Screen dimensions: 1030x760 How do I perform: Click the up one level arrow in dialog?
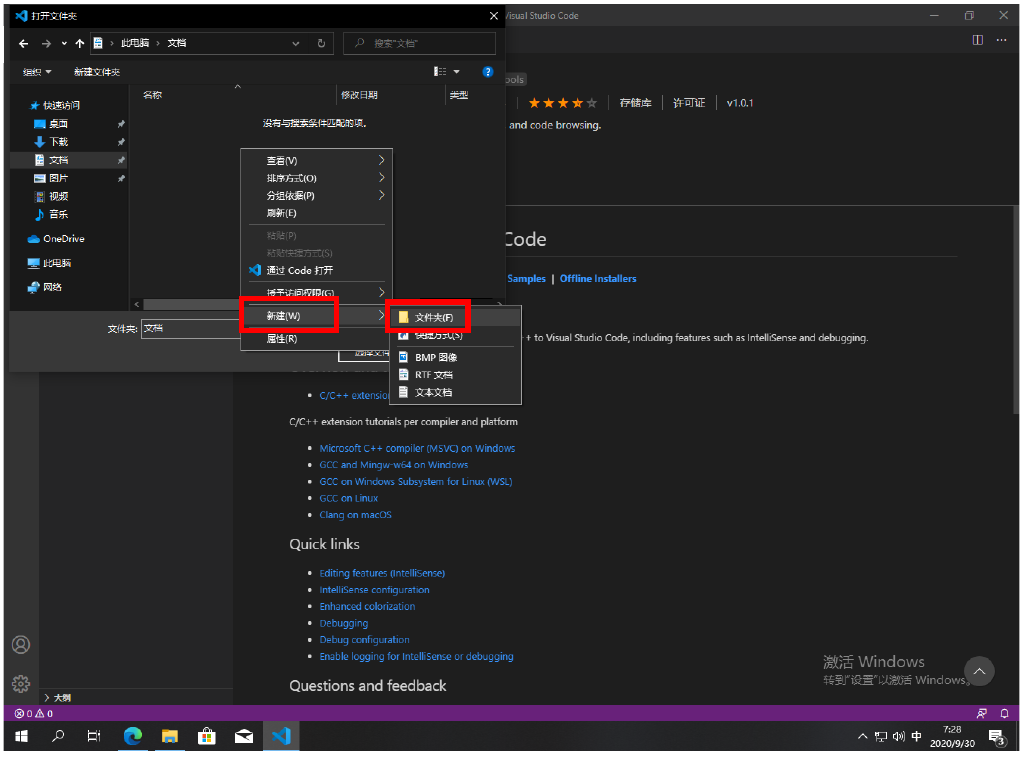click(x=80, y=44)
